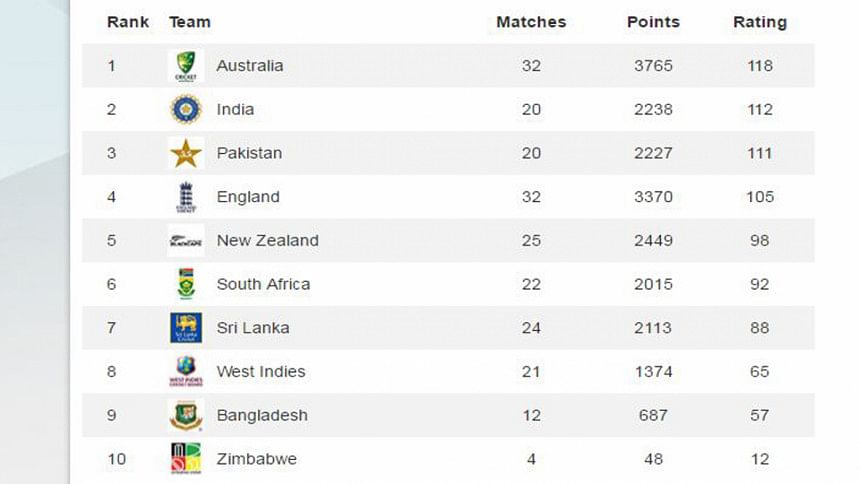Sort table by Matches column header
The height and width of the screenshot is (484, 860).
(531, 22)
